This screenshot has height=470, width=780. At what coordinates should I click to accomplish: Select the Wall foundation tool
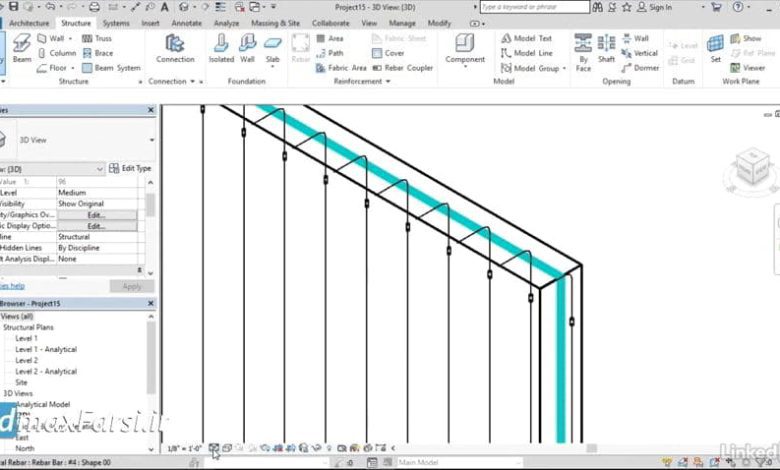pos(247,48)
